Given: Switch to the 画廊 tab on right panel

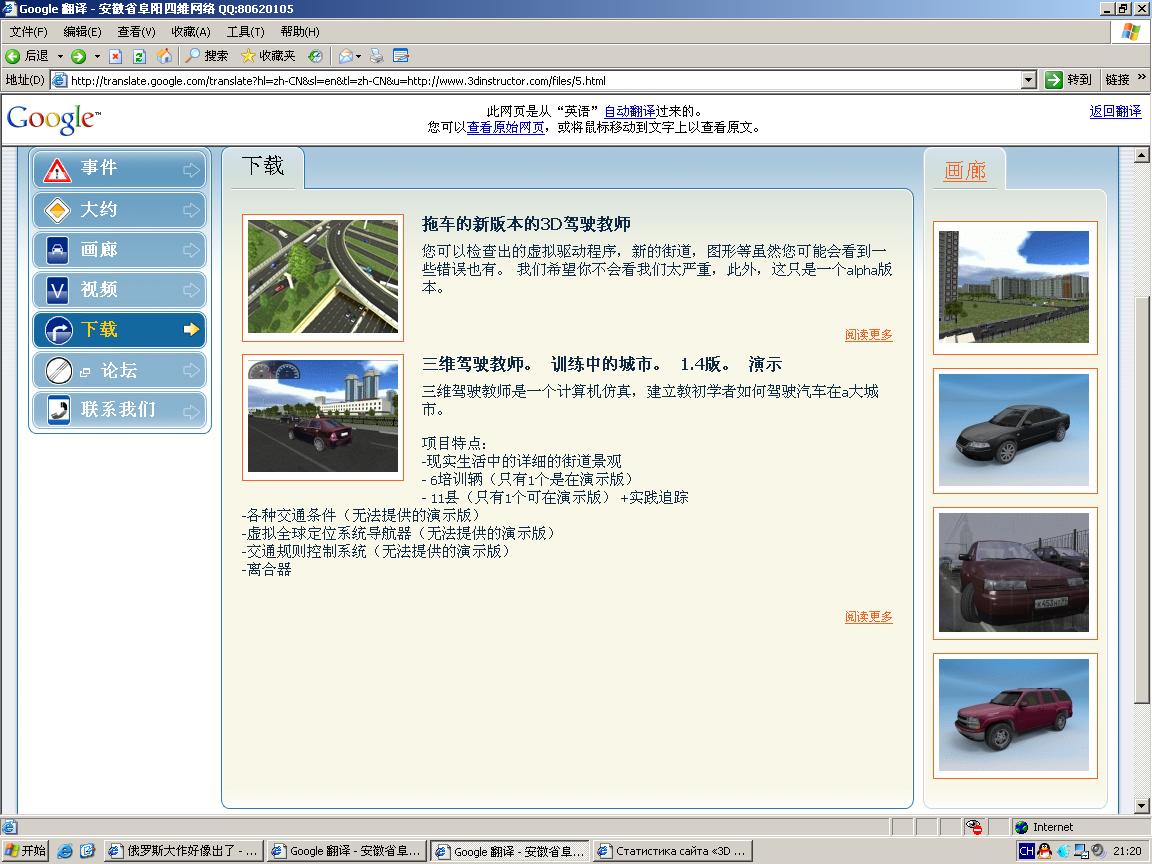Looking at the screenshot, I should [x=965, y=171].
